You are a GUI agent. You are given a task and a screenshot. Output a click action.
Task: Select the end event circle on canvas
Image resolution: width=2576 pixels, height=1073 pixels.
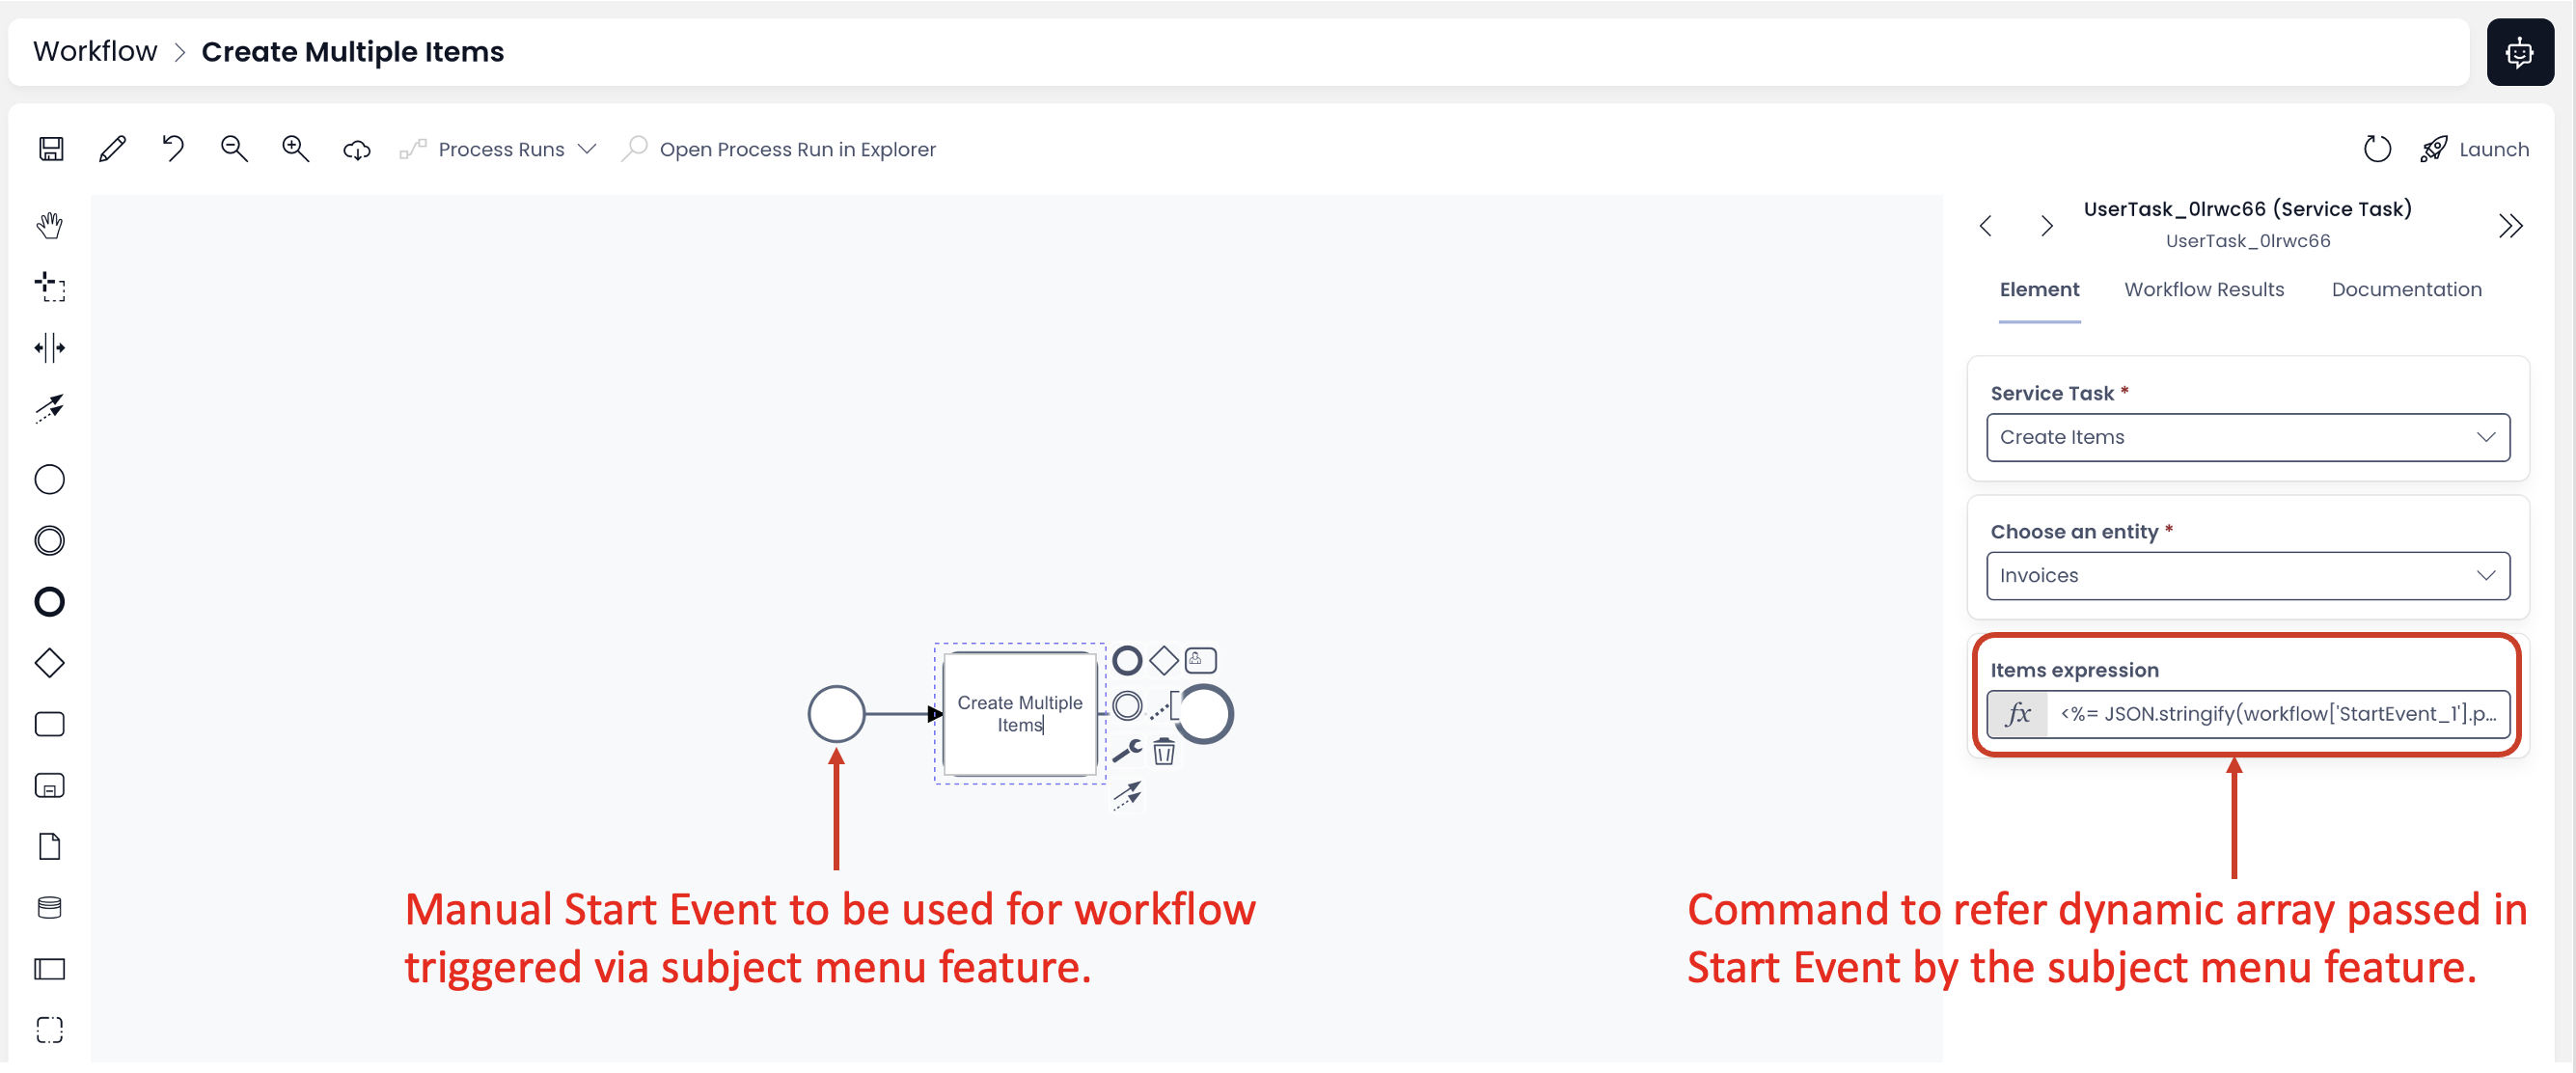coord(1204,714)
